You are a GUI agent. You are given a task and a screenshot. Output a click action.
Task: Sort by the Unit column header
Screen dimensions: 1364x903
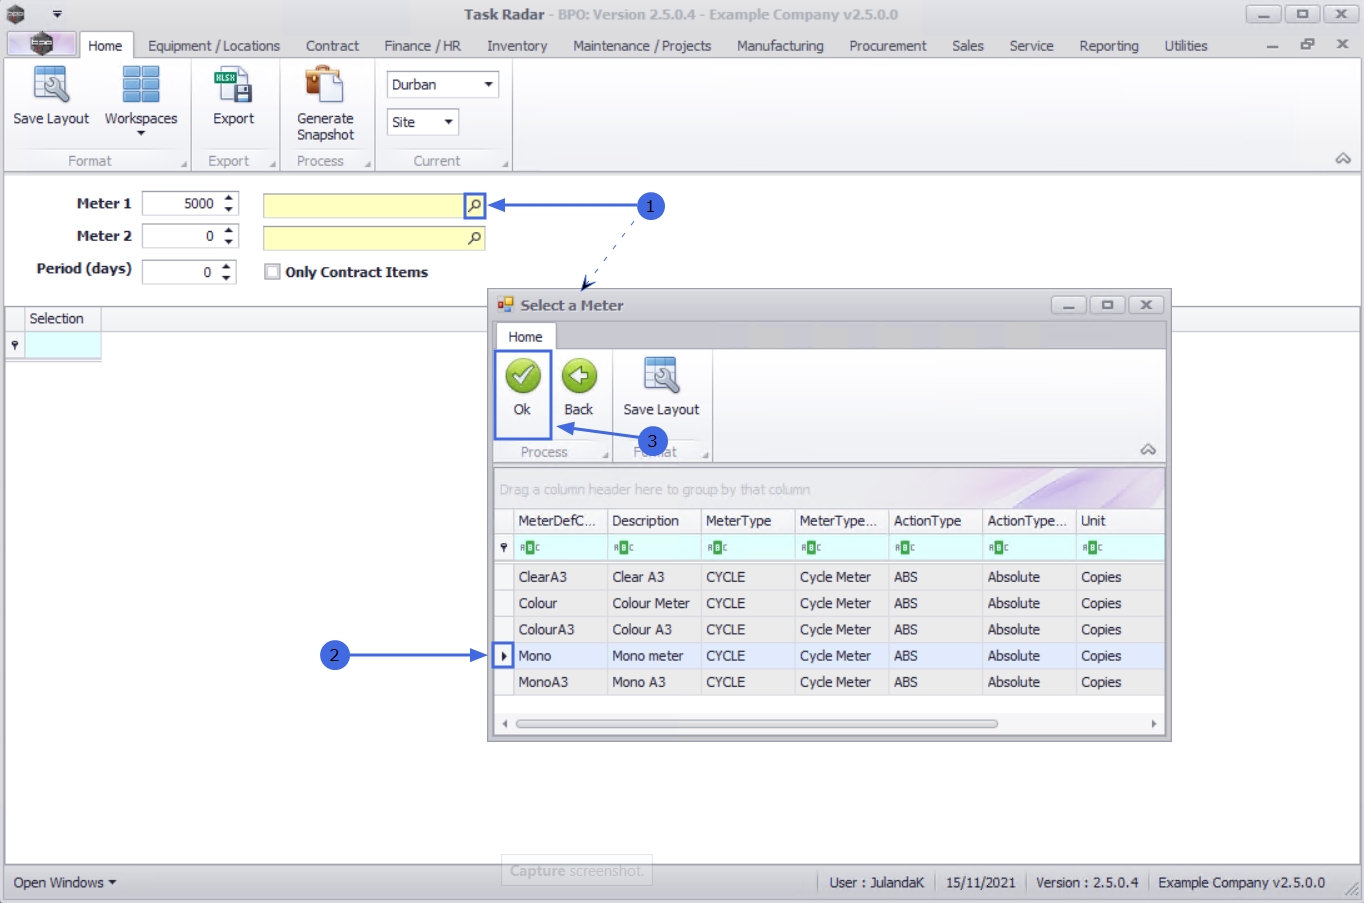1120,521
